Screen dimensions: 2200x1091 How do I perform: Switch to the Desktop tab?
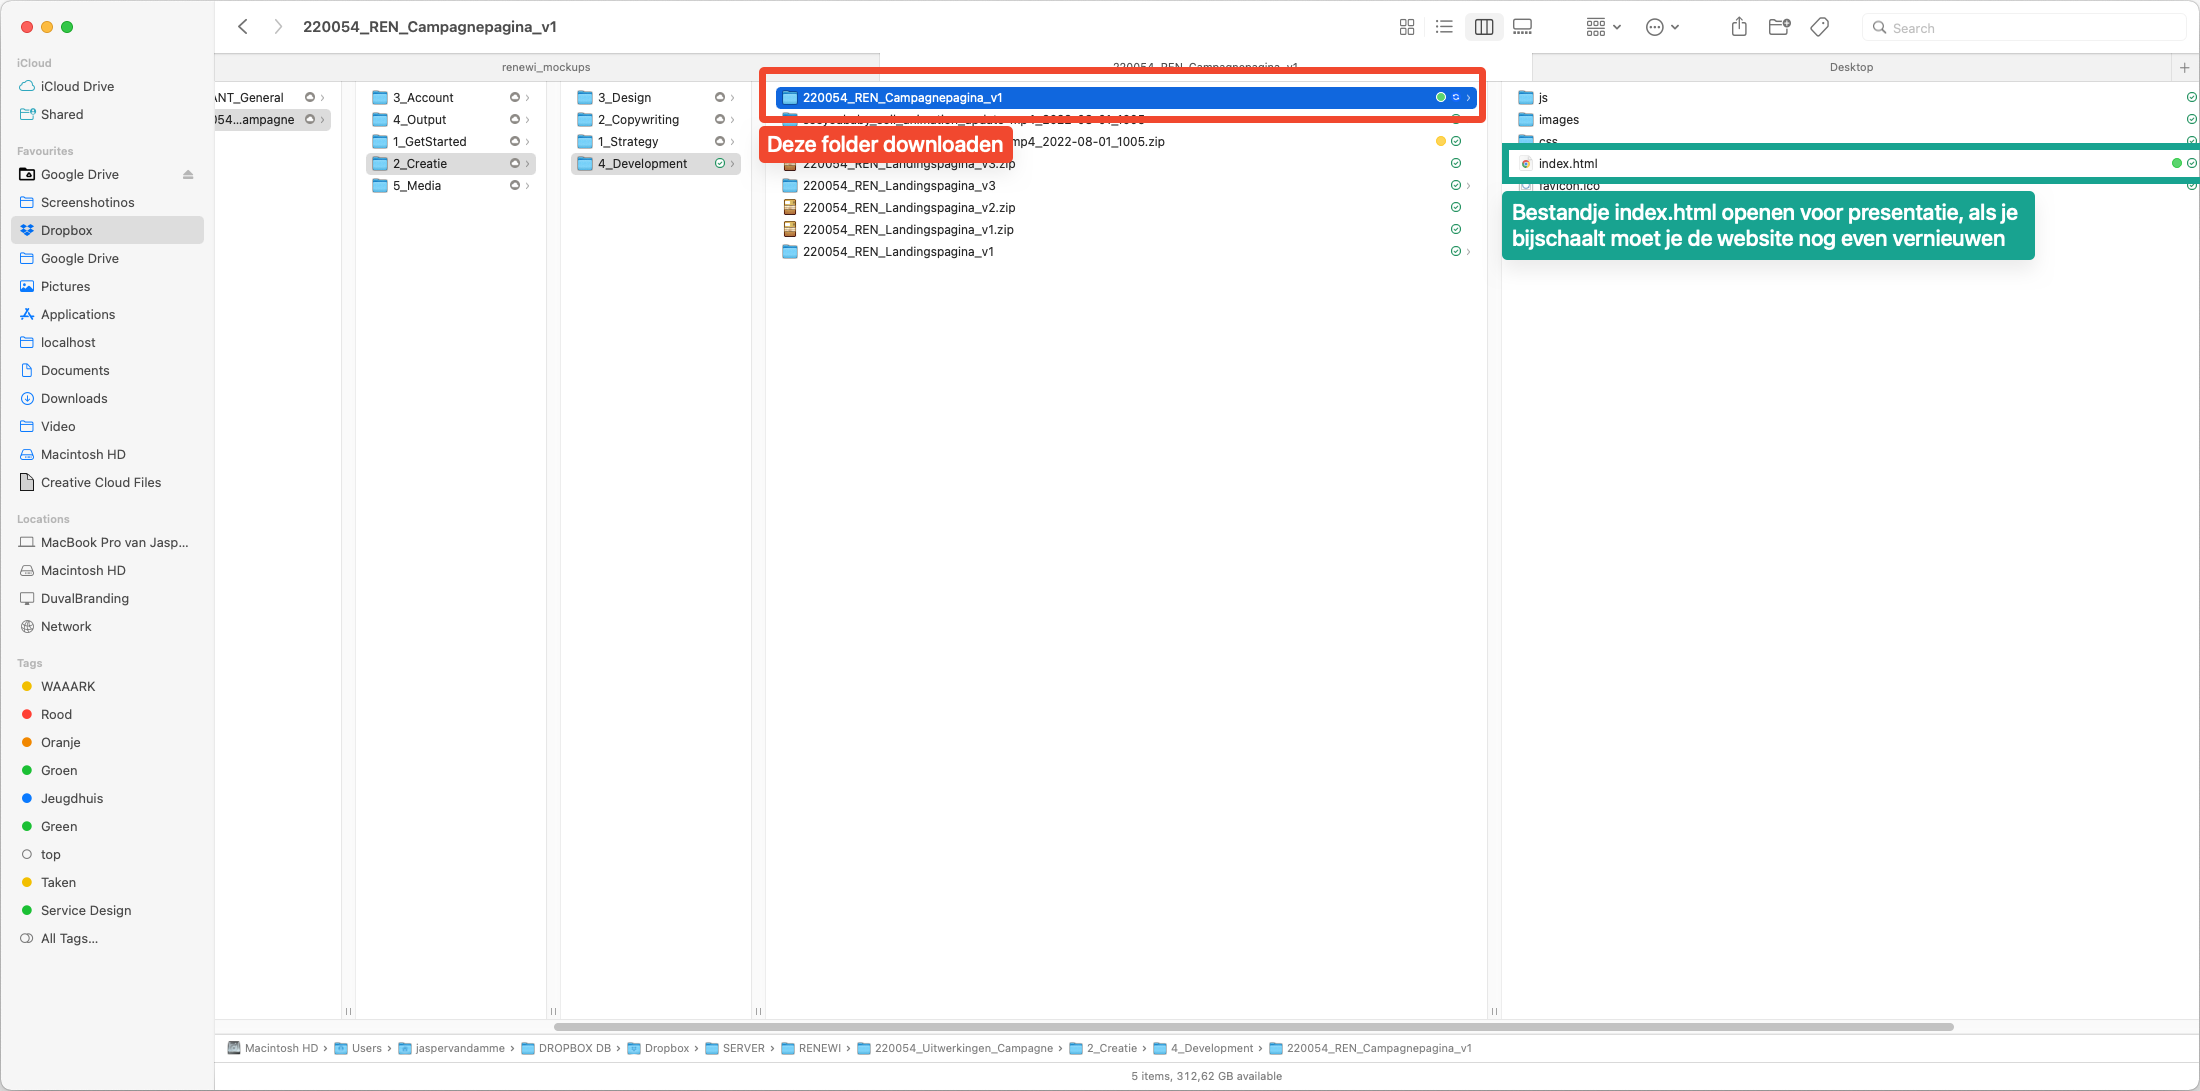coord(1851,67)
